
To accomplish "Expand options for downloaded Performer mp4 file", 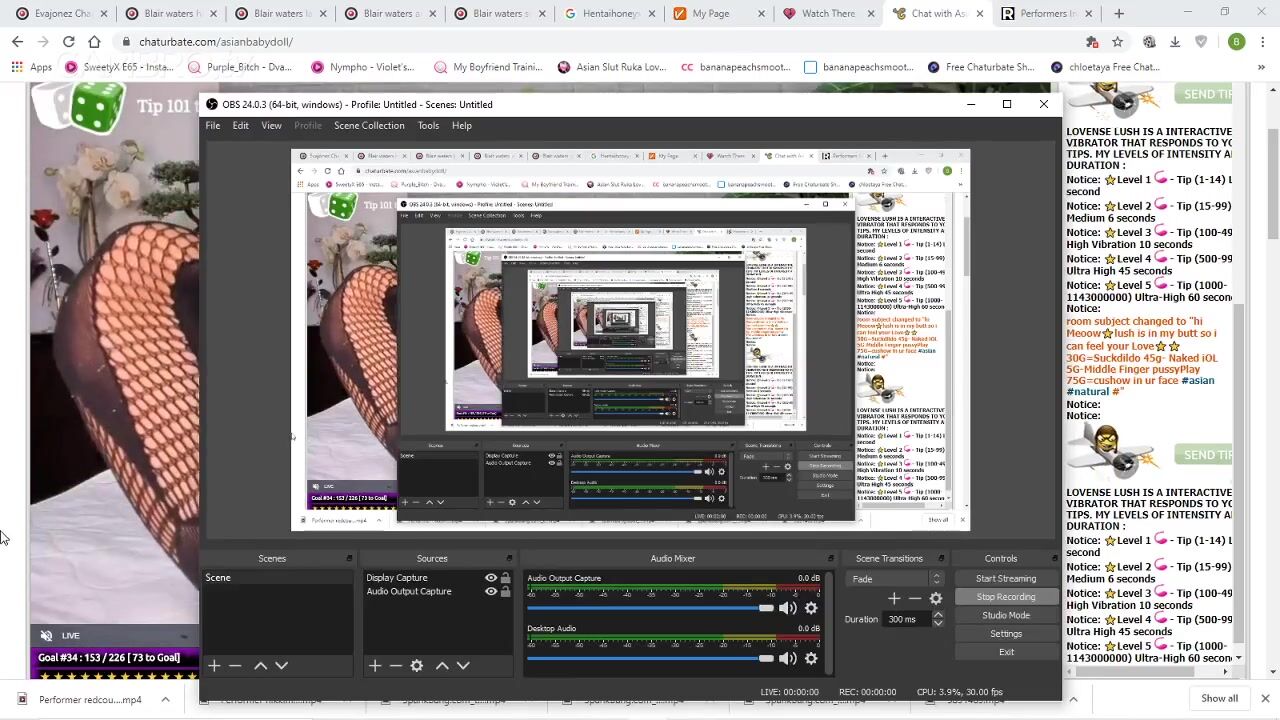I will coord(165,699).
